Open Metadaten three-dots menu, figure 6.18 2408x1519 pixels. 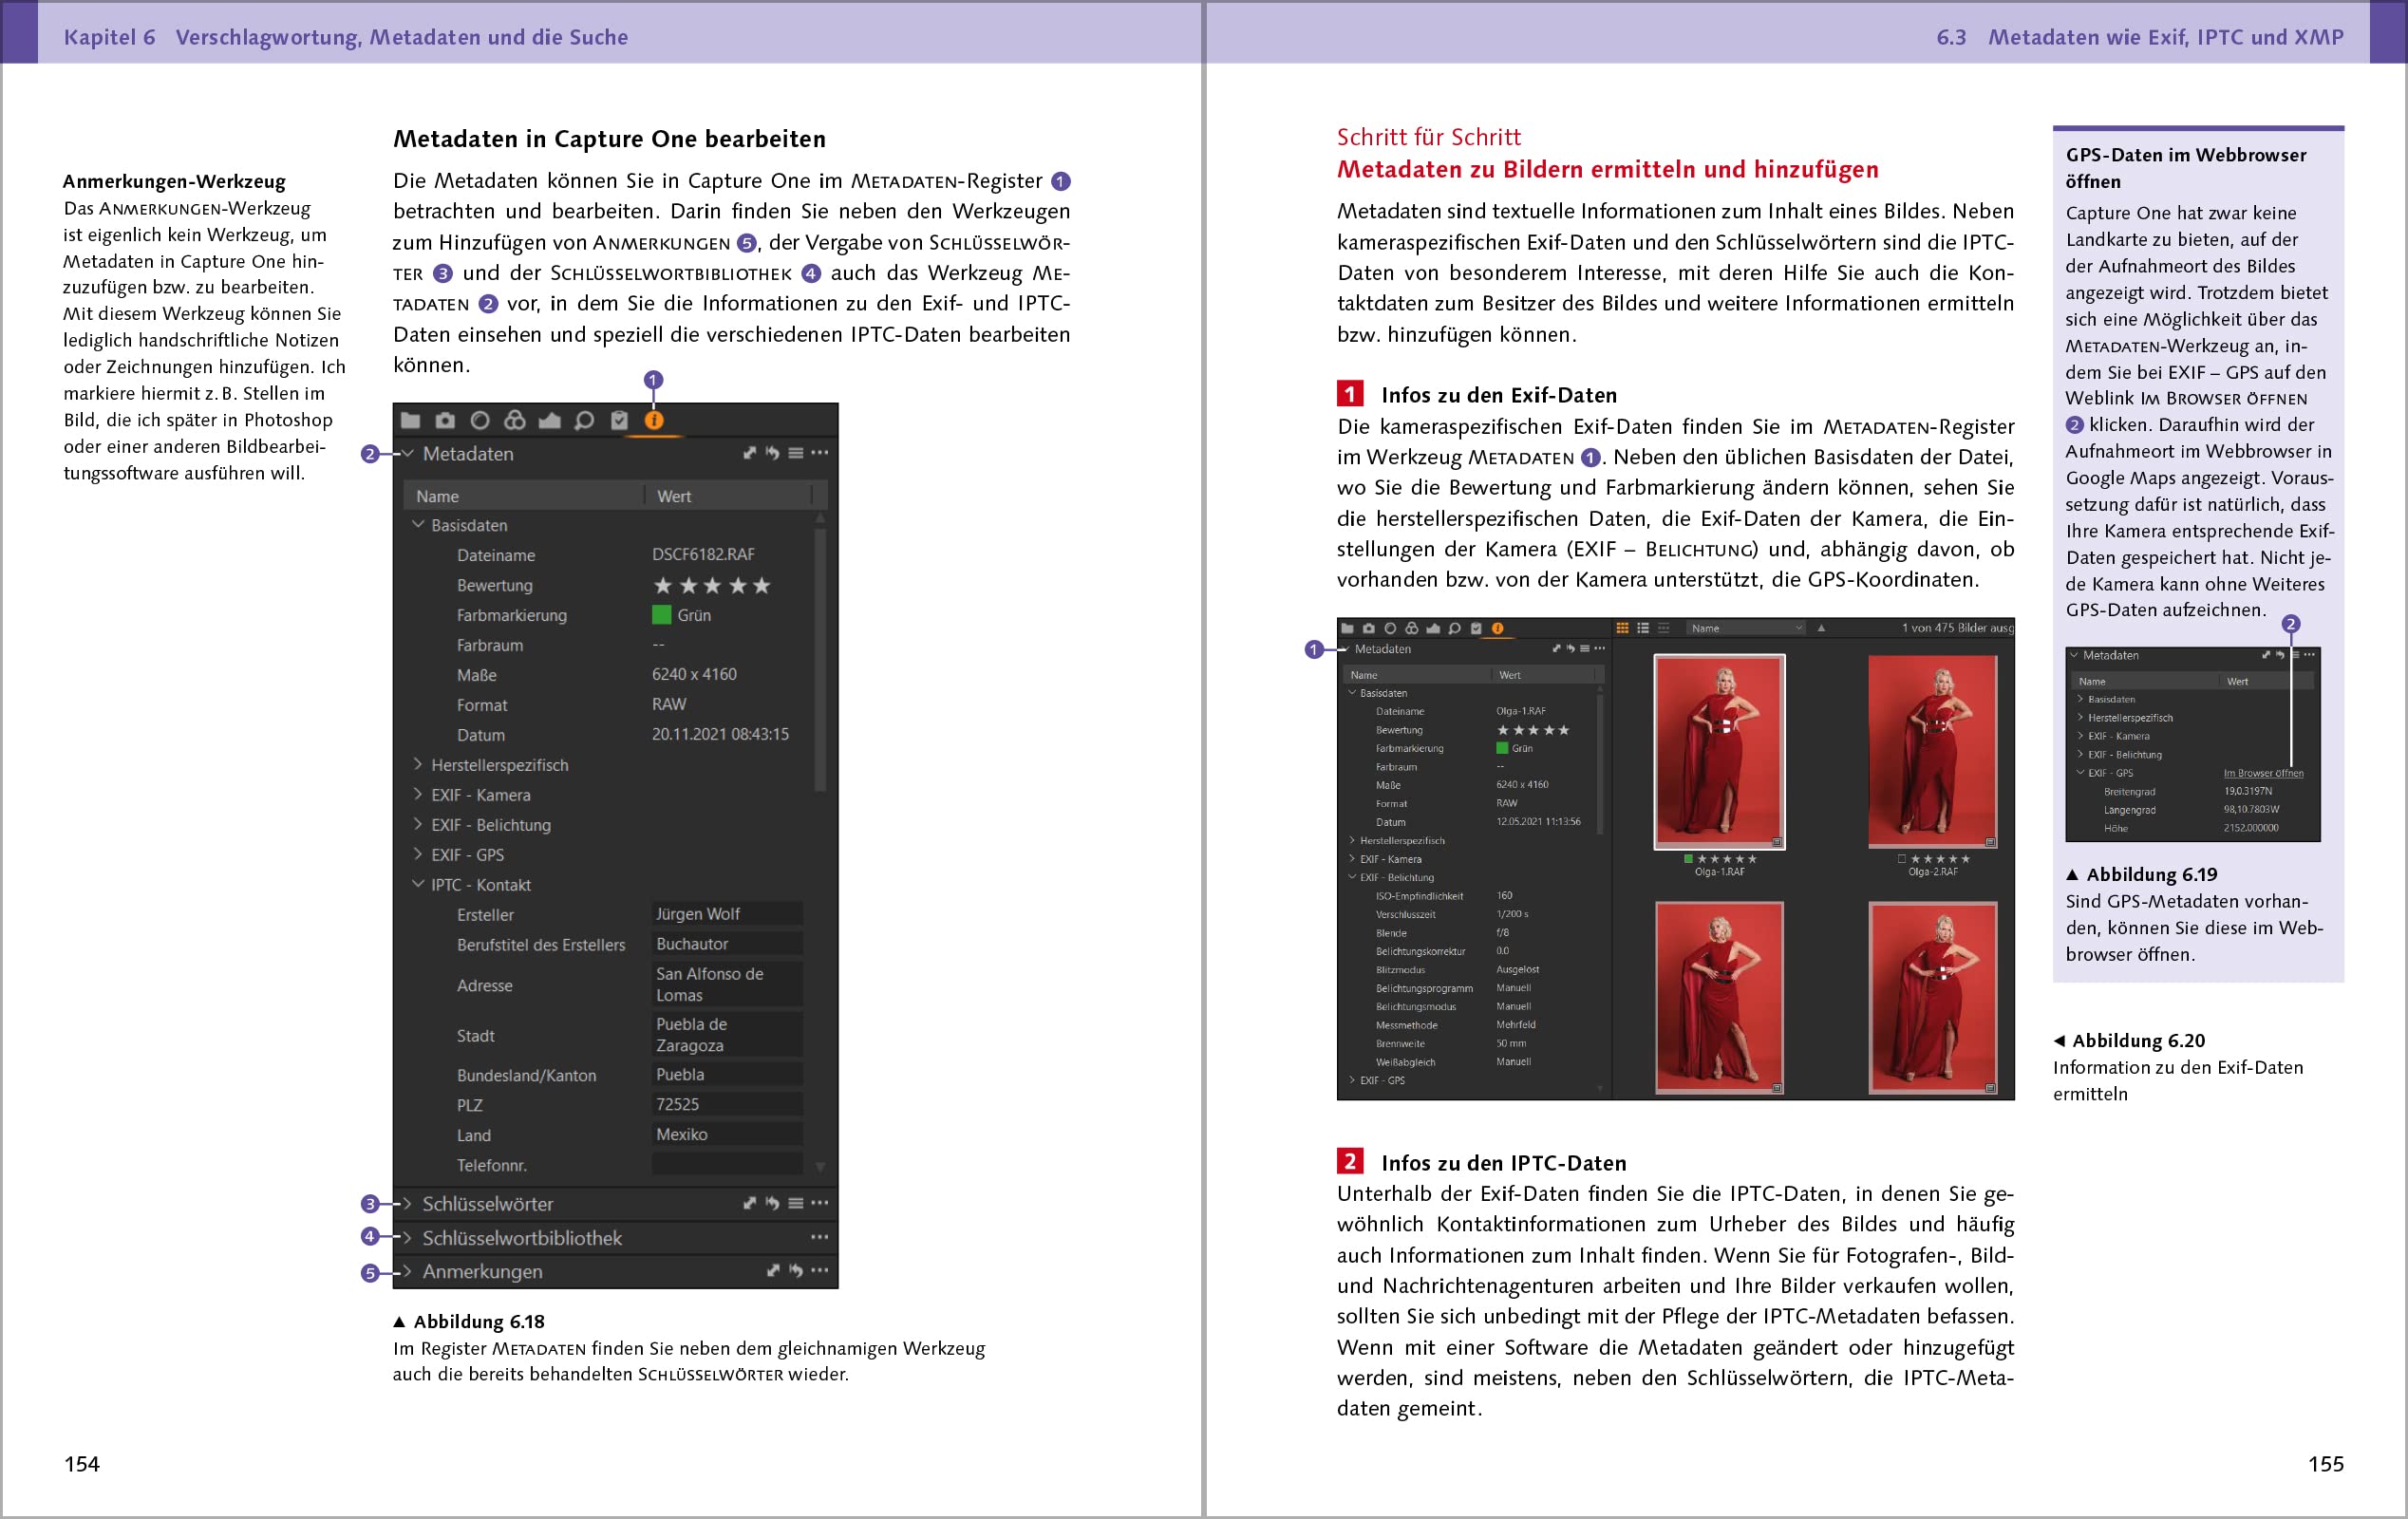click(x=820, y=453)
